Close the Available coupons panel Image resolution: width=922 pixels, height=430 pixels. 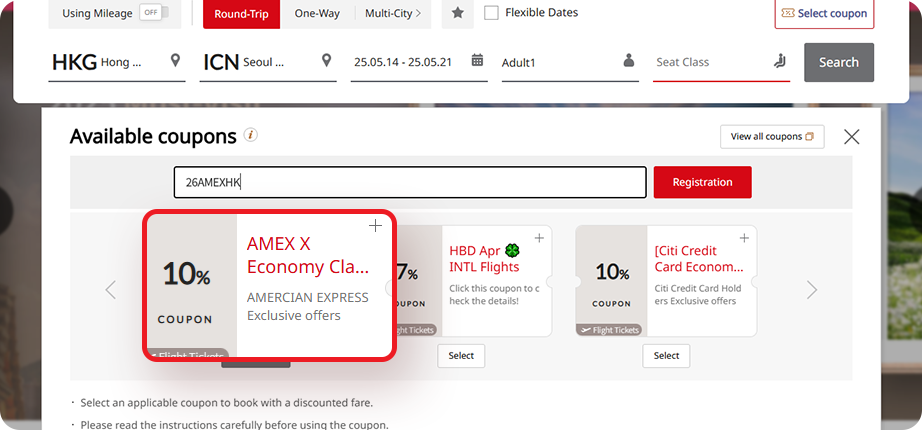[x=852, y=137]
